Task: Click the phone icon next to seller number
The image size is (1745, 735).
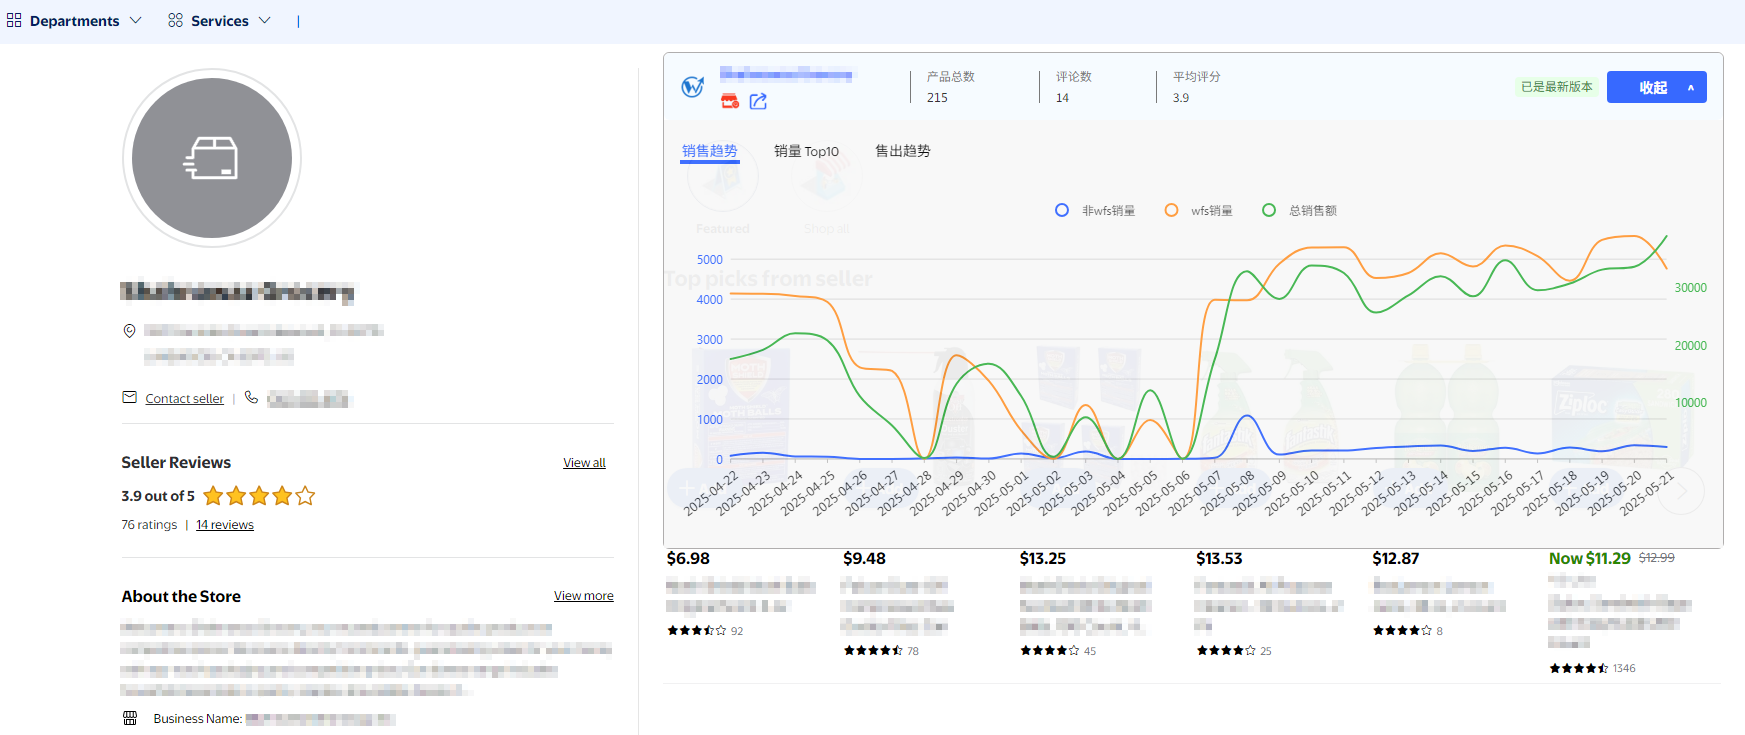Action: (x=251, y=398)
